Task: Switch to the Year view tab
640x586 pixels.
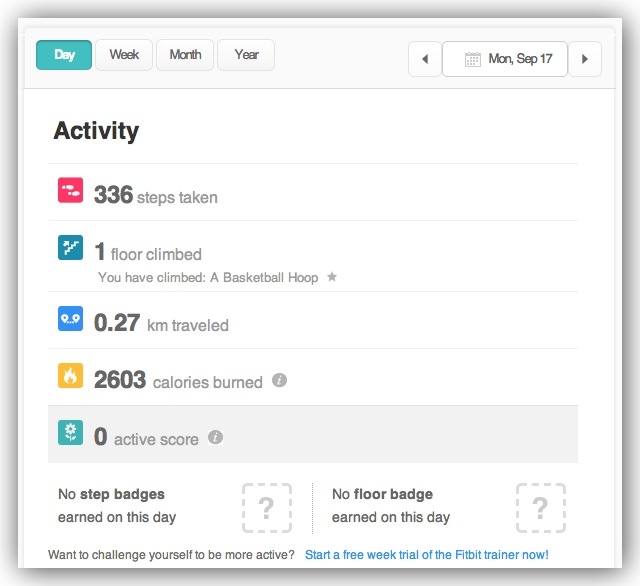Action: [246, 55]
